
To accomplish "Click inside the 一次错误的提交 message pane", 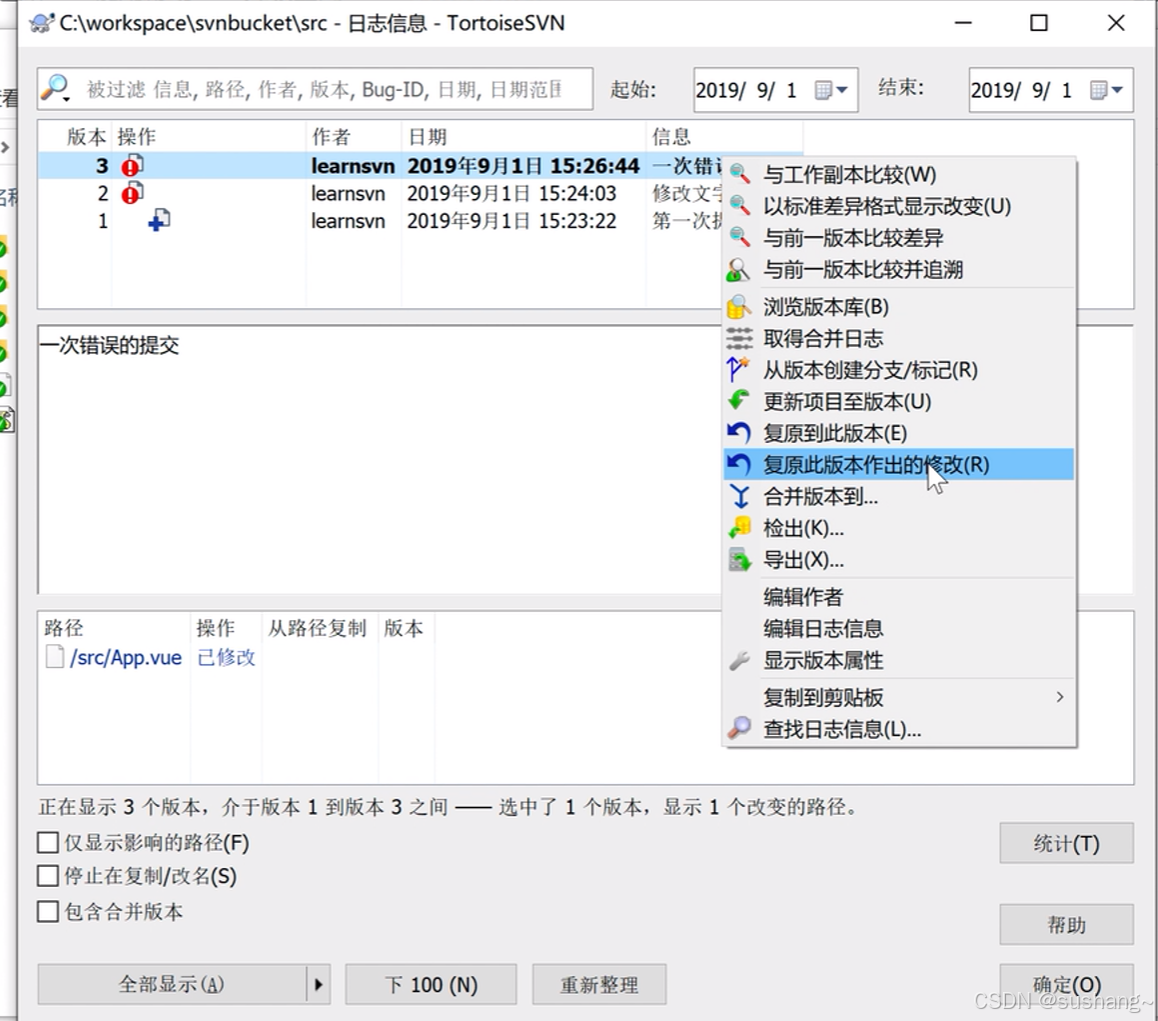I will point(380,458).
